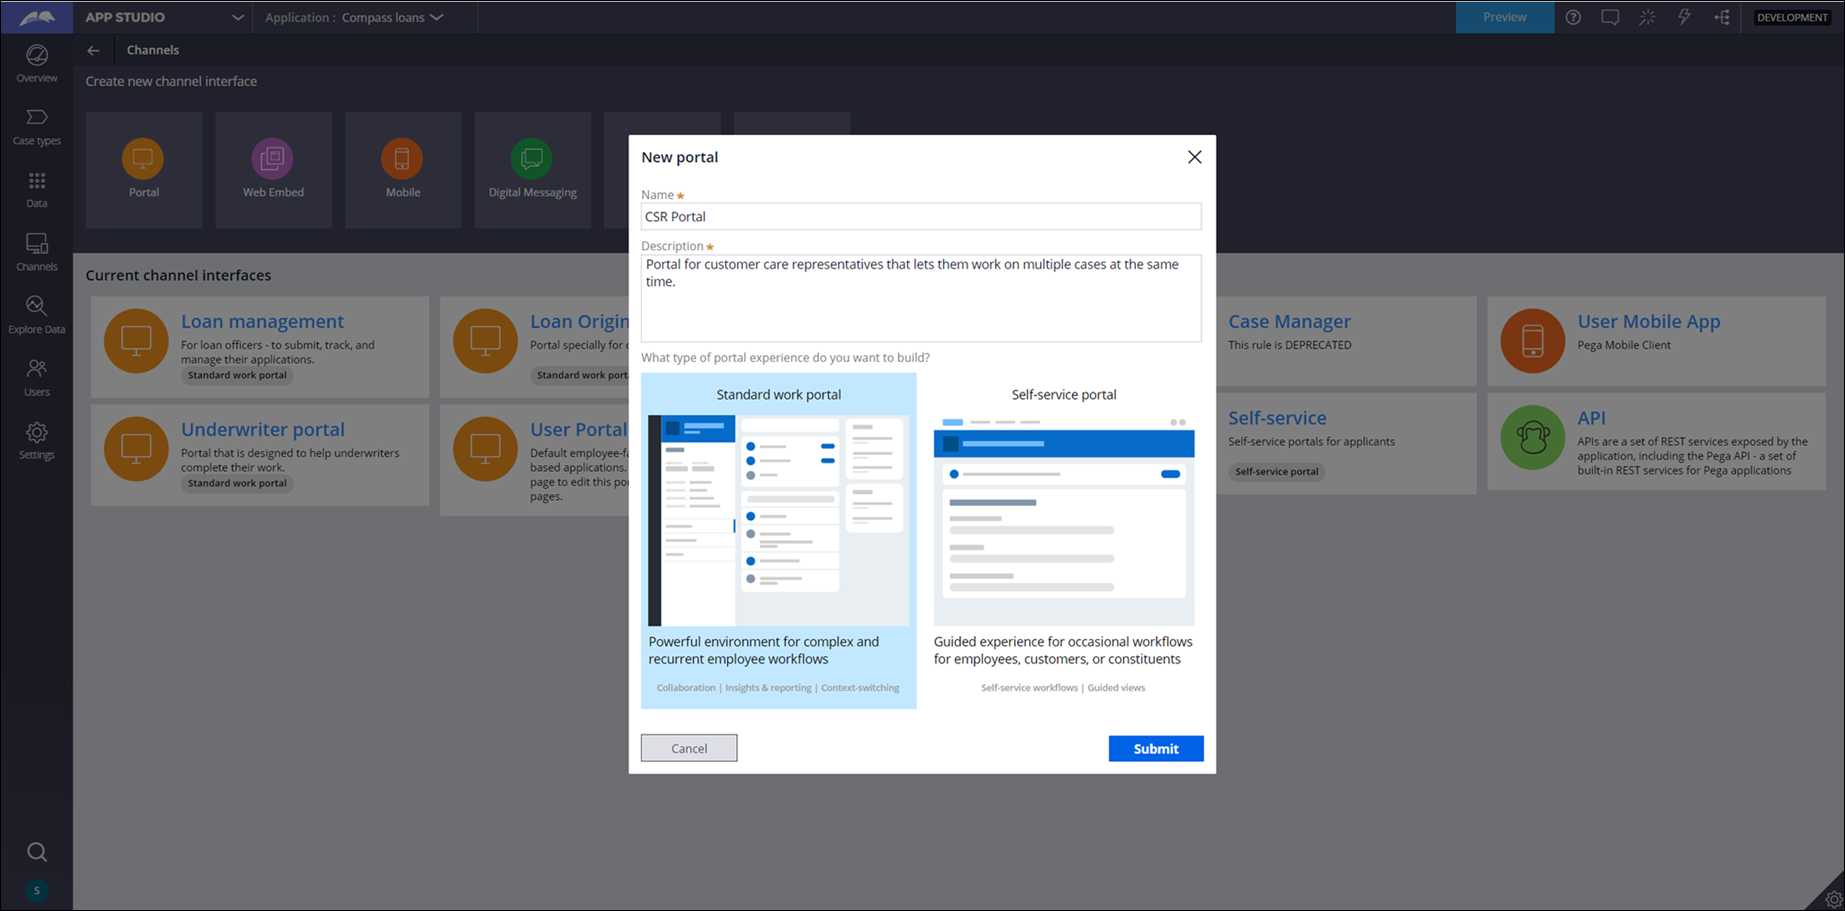
Task: Open the API channel link
Action: tap(1591, 418)
